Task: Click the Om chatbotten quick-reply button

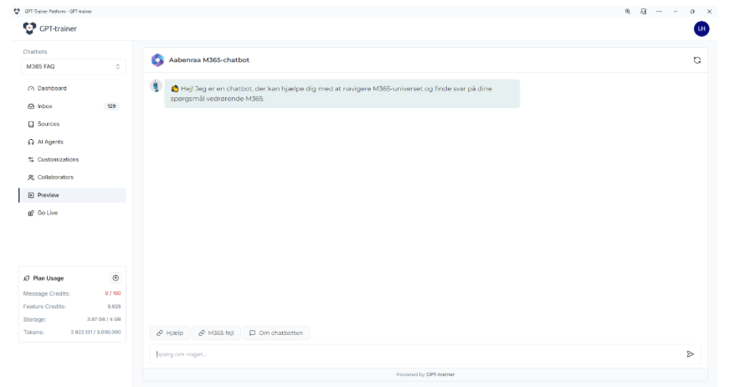Action: point(276,333)
